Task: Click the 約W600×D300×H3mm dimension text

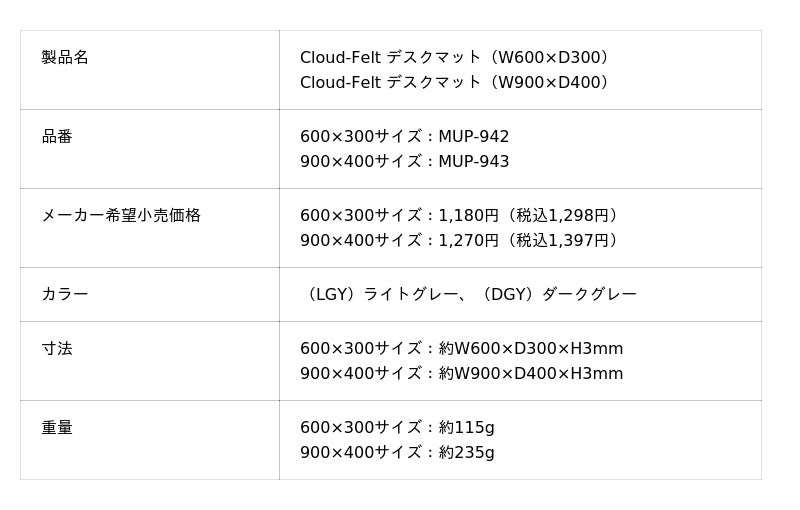Action: tap(530, 348)
